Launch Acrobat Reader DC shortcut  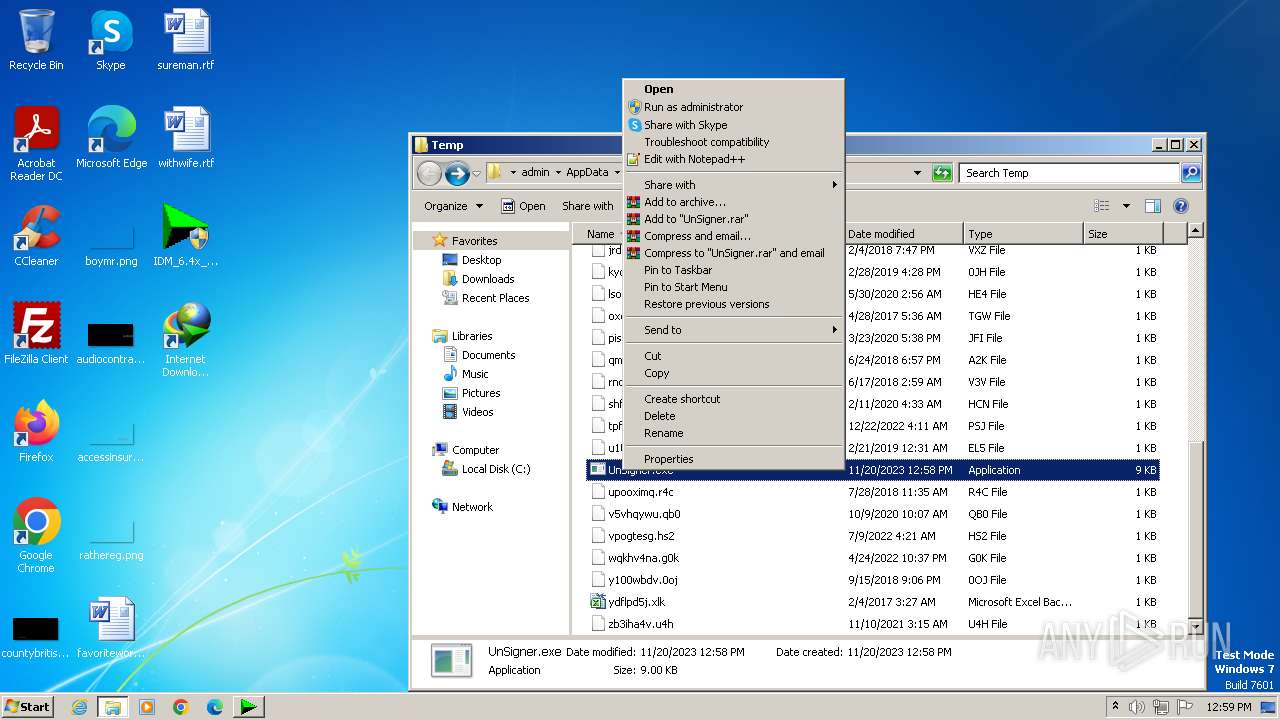[36, 144]
